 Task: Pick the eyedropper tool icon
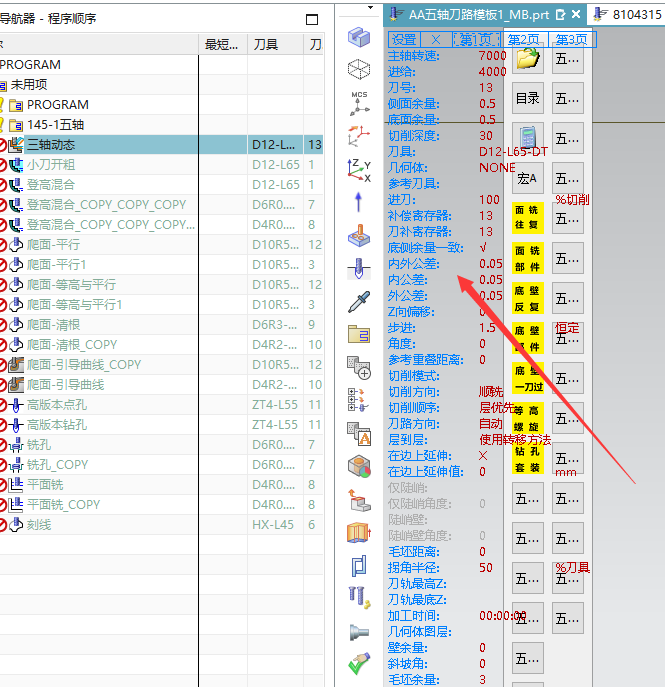[x=359, y=301]
